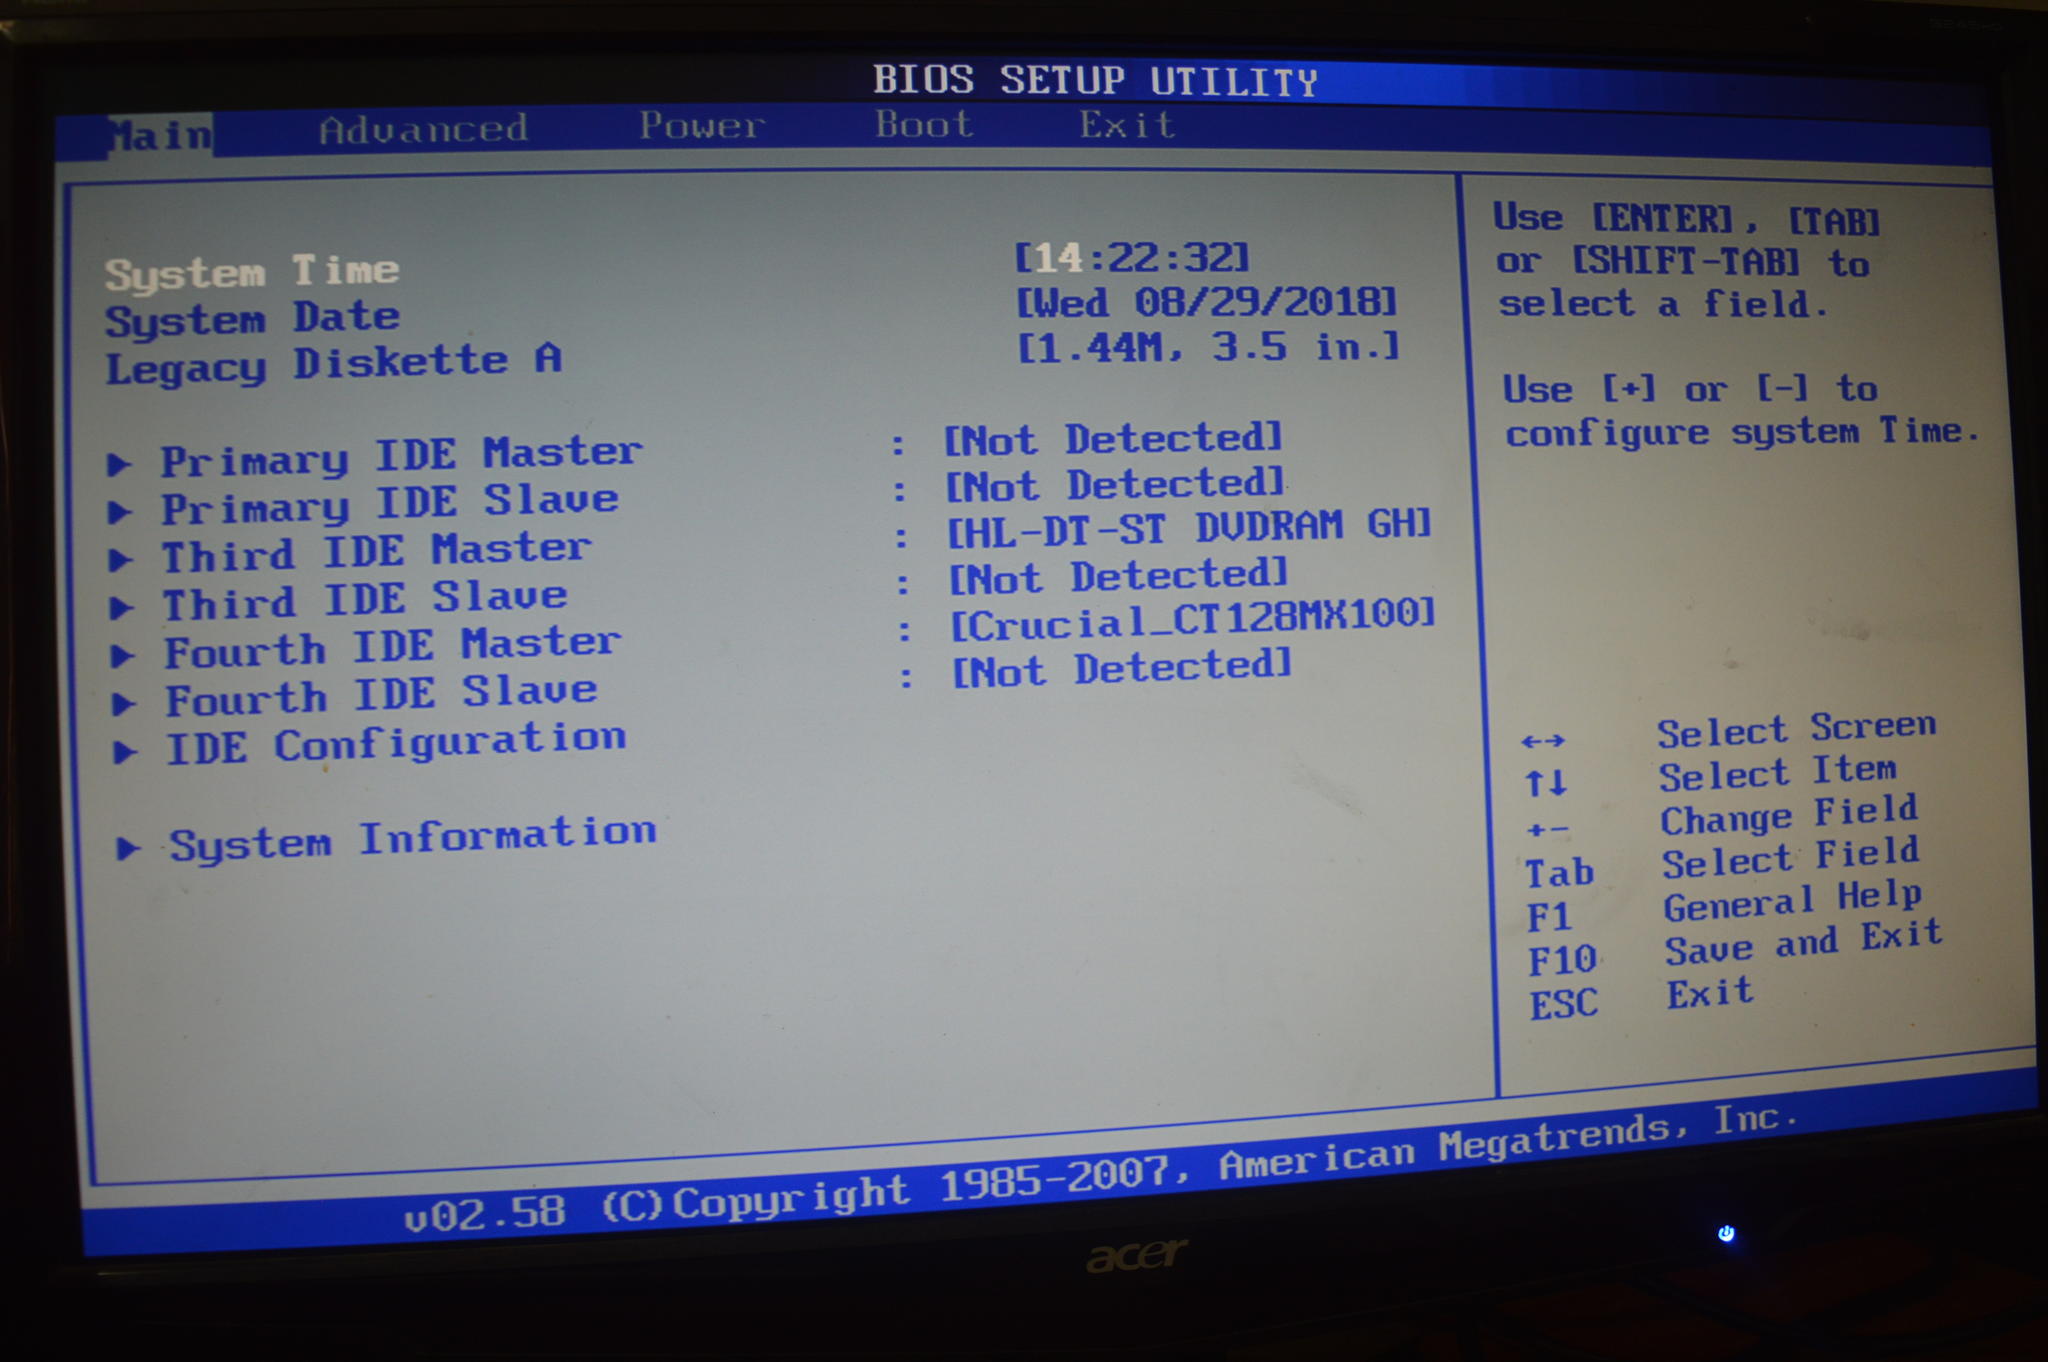Click the arrow beside IDE Configuration

pos(125,752)
